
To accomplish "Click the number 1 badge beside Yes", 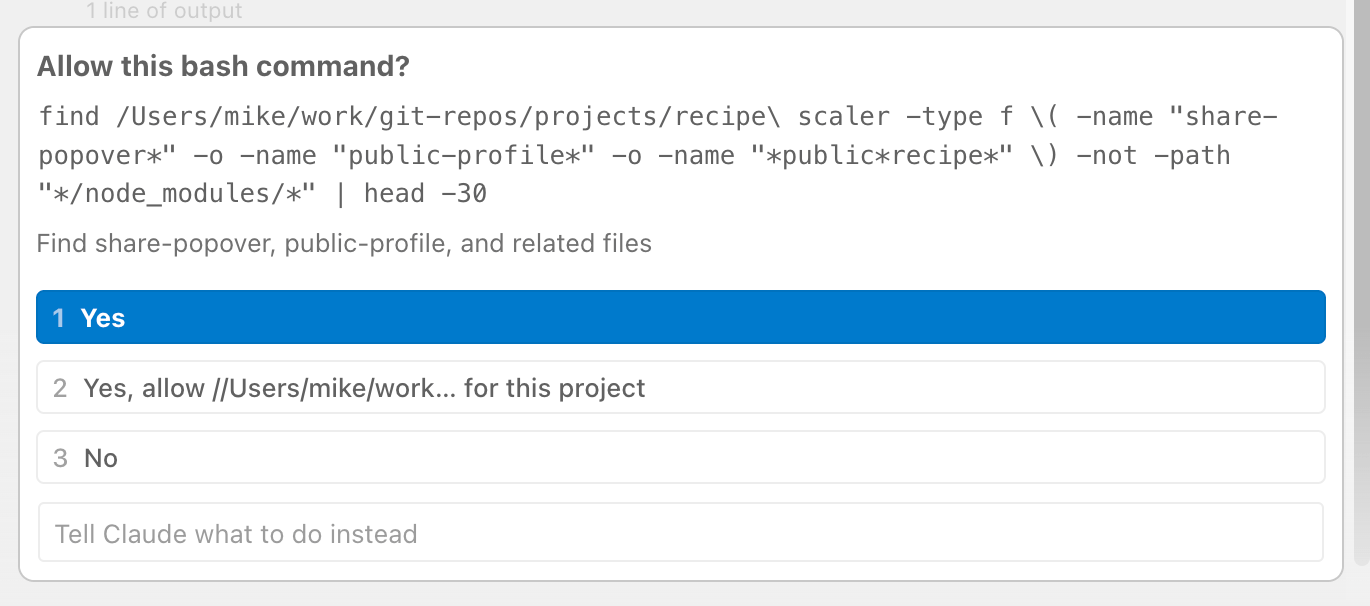I will 59,318.
